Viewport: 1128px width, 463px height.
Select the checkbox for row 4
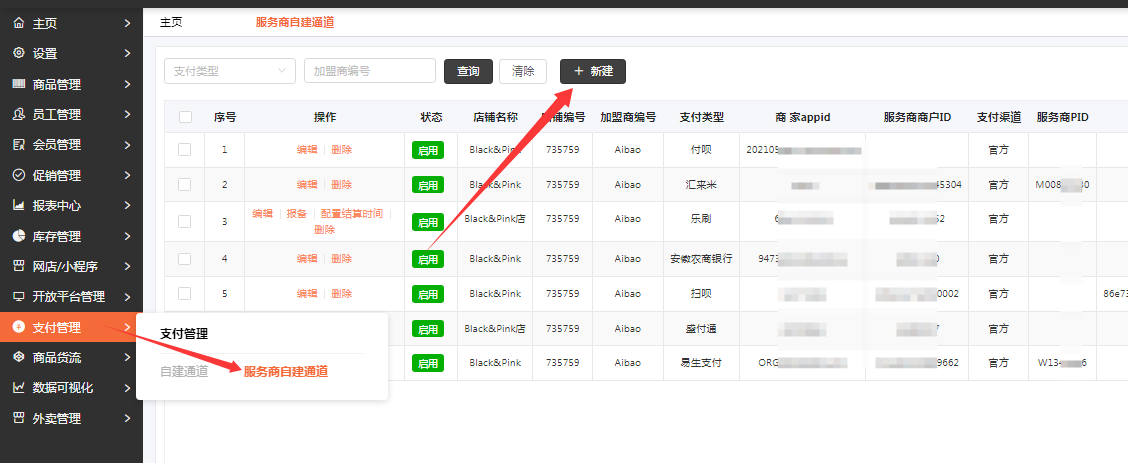(x=184, y=258)
